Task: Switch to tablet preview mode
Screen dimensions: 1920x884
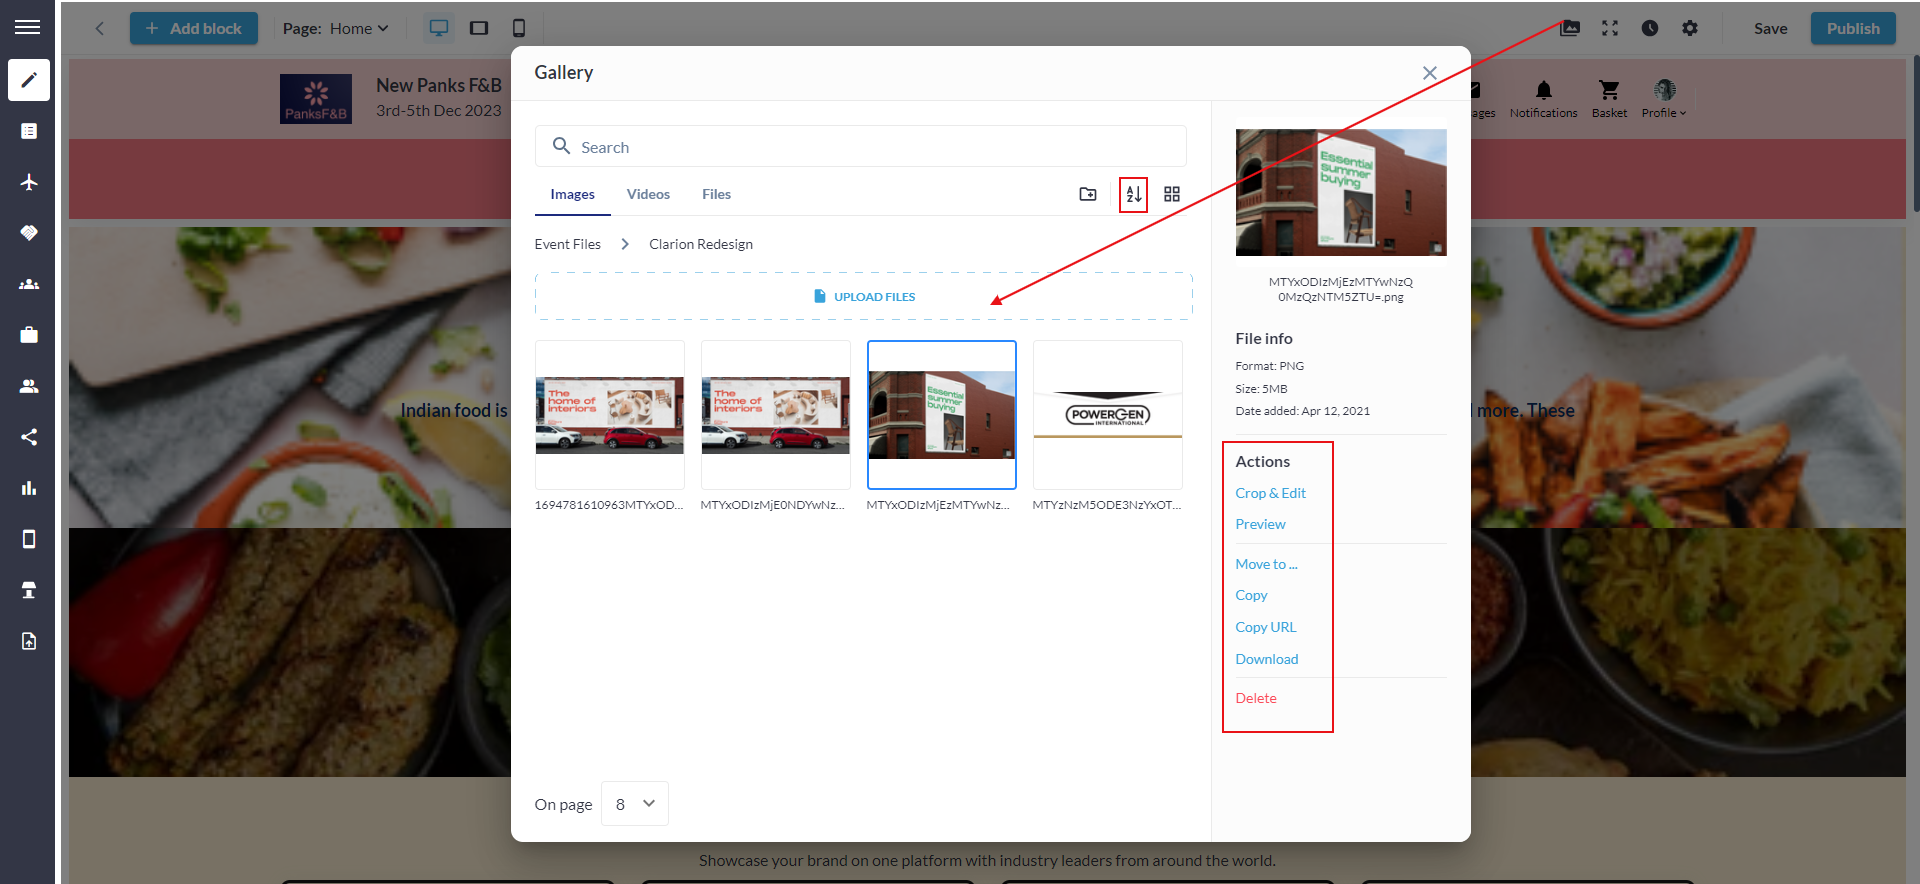Action: (x=479, y=28)
